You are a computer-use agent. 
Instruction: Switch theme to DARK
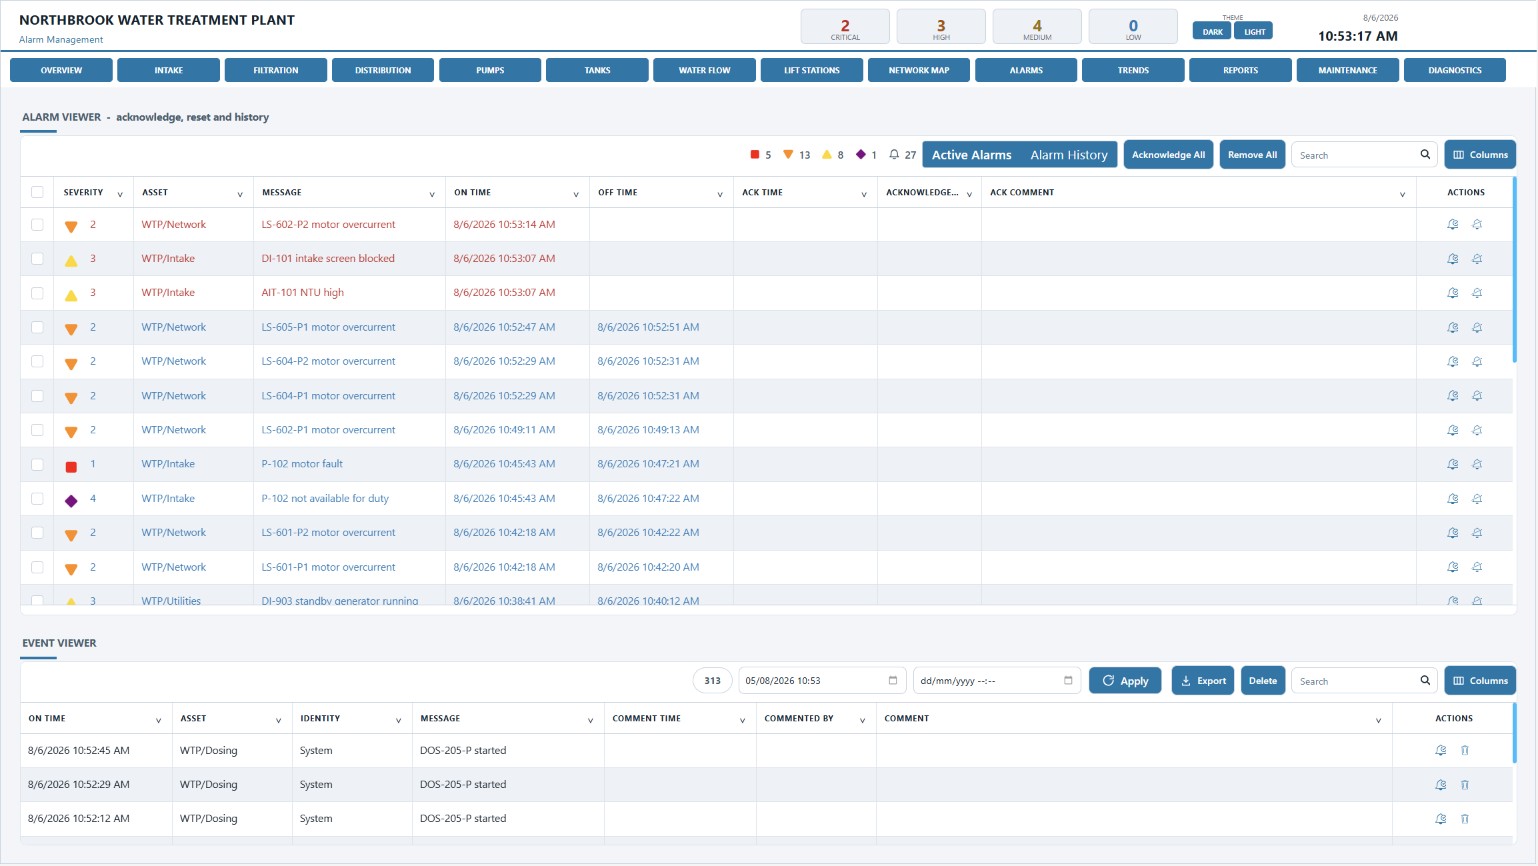[1212, 31]
